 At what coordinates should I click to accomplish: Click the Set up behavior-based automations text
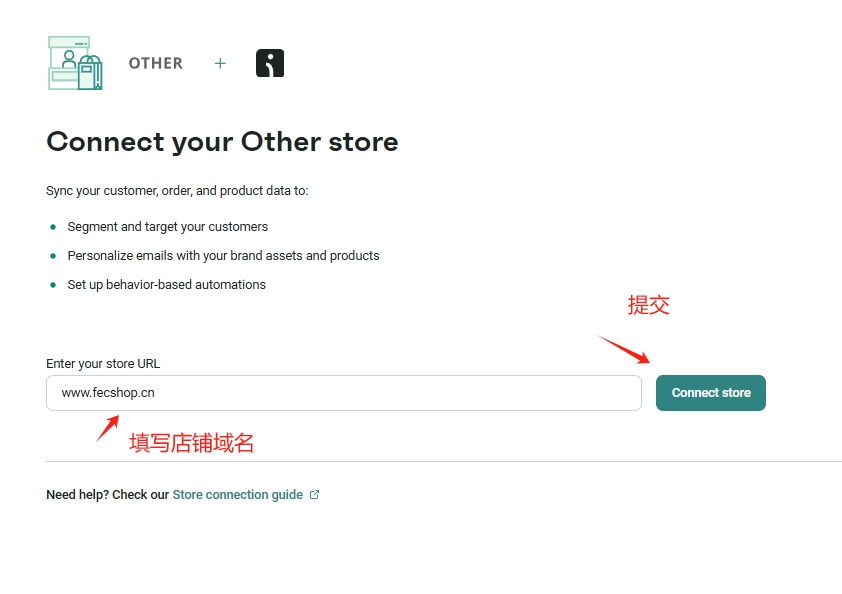(x=166, y=285)
